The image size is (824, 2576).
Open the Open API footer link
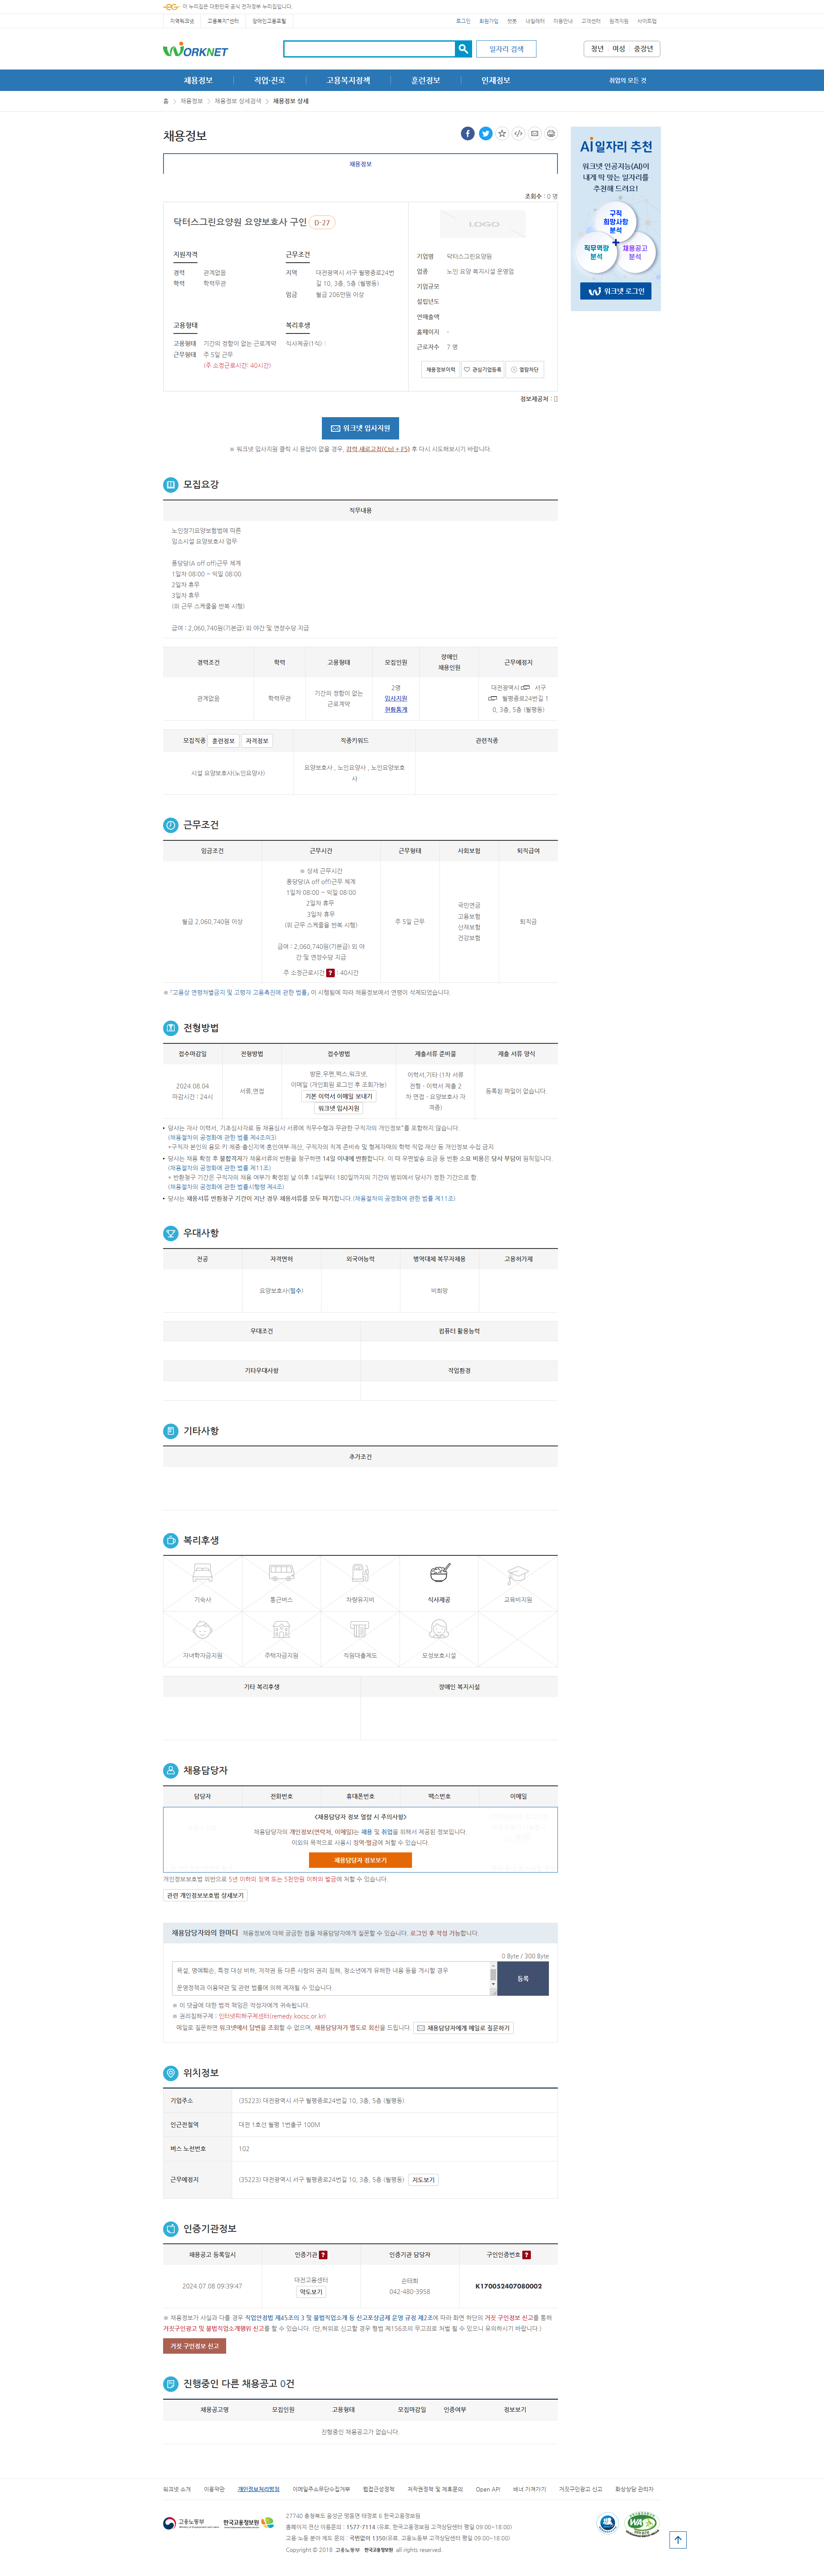(488, 2489)
